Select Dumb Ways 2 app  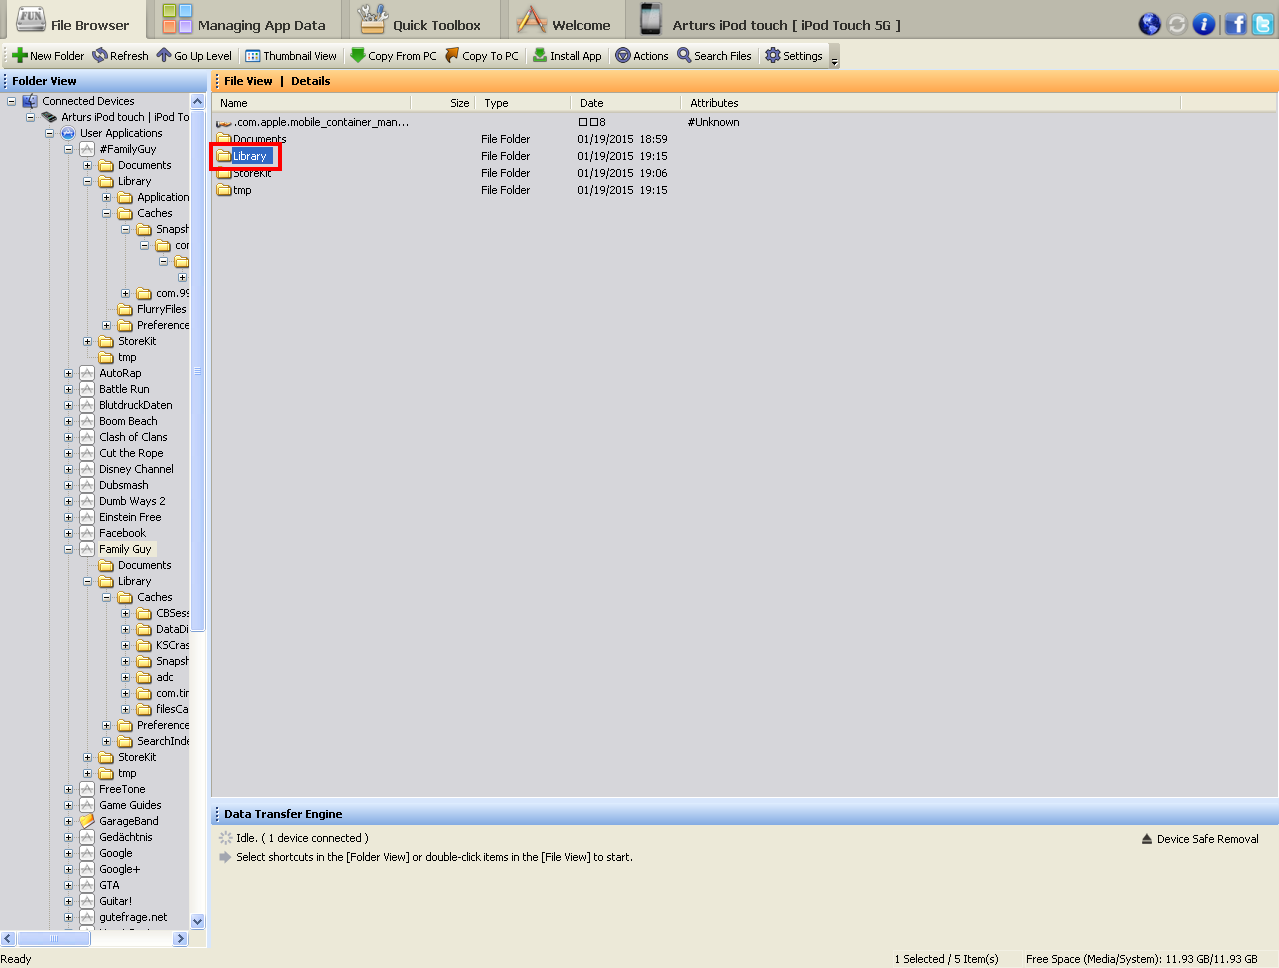(132, 501)
